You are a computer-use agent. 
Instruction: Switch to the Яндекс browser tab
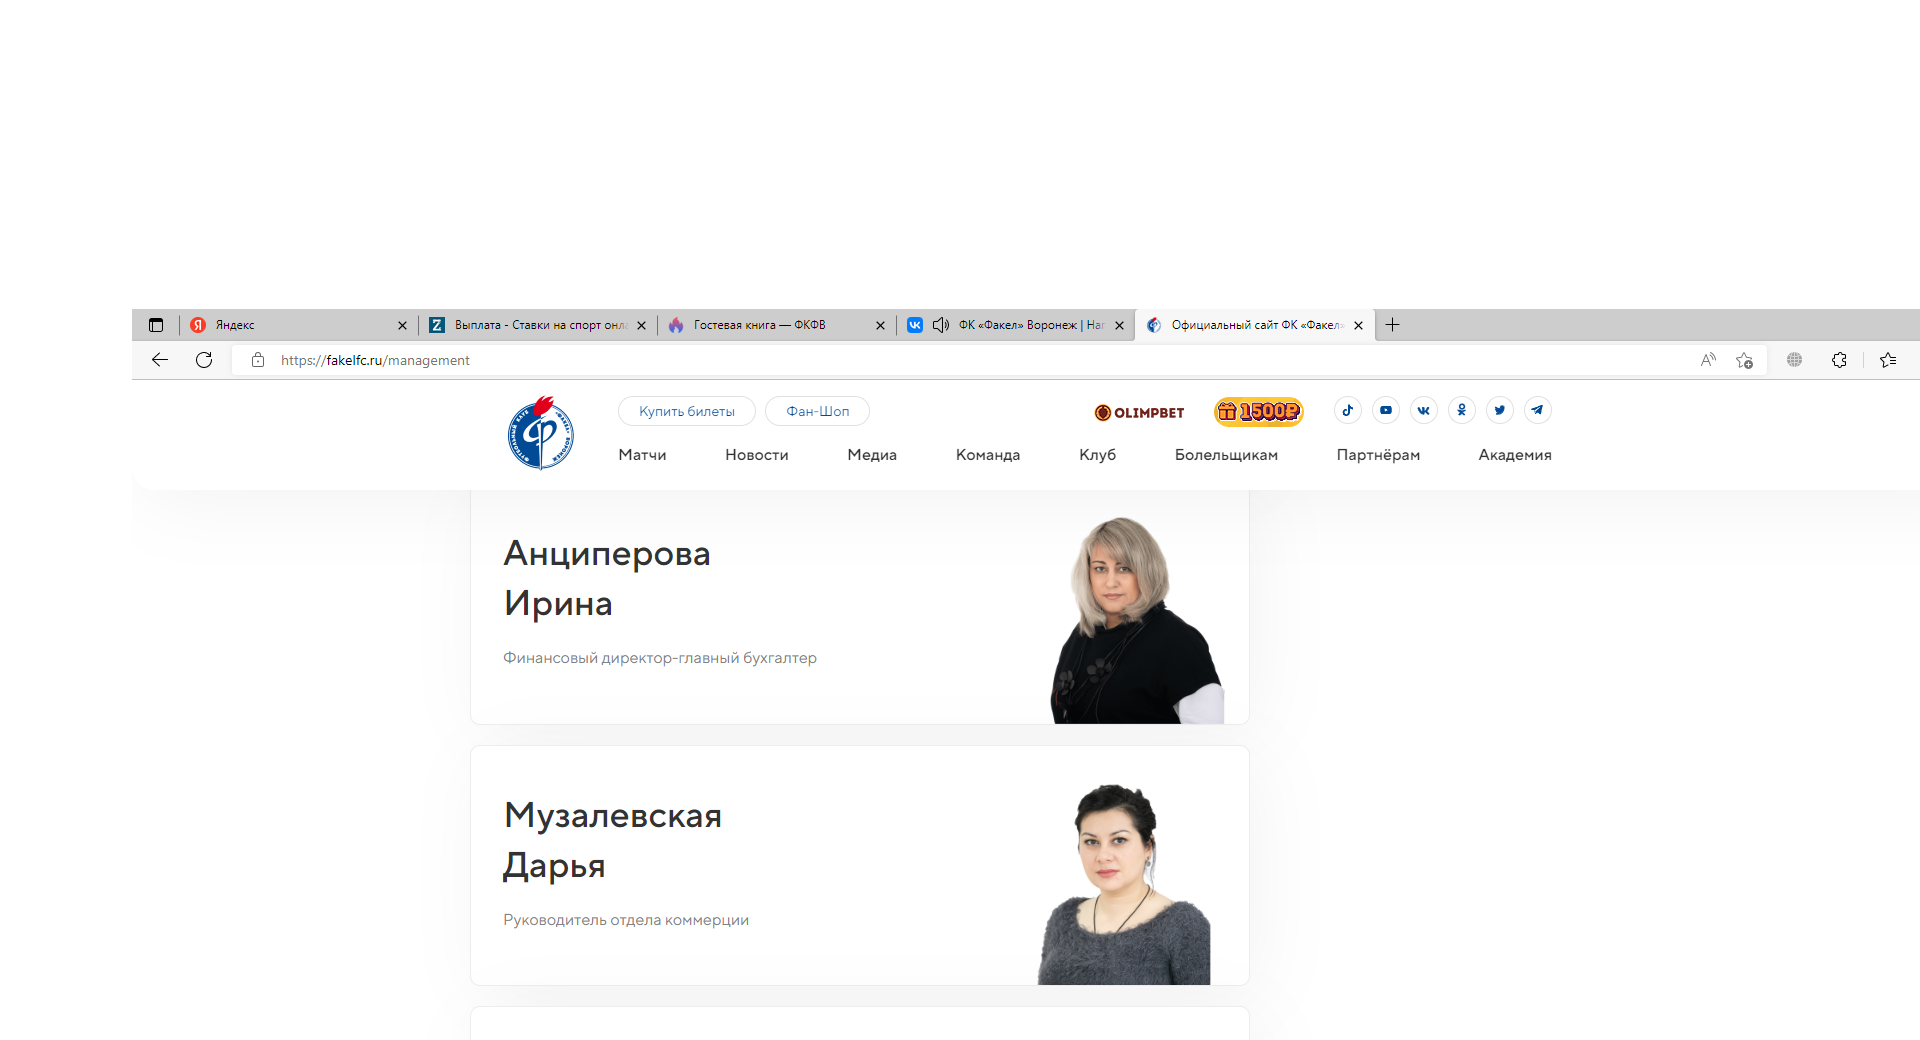click(290, 325)
